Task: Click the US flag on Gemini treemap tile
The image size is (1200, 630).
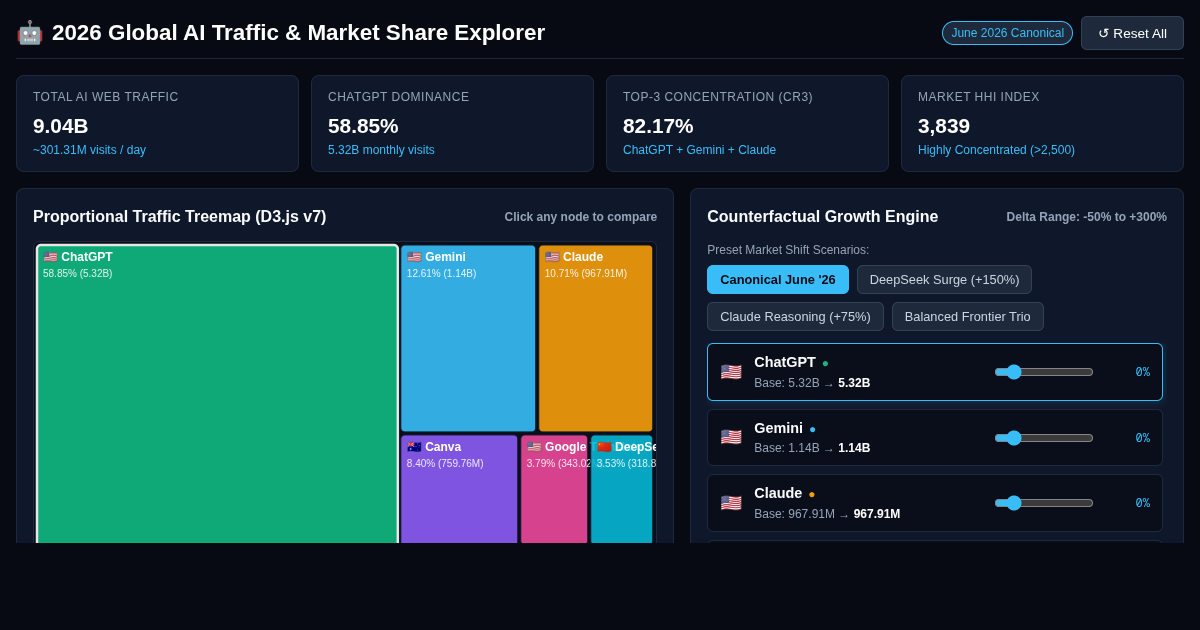Action: [414, 257]
